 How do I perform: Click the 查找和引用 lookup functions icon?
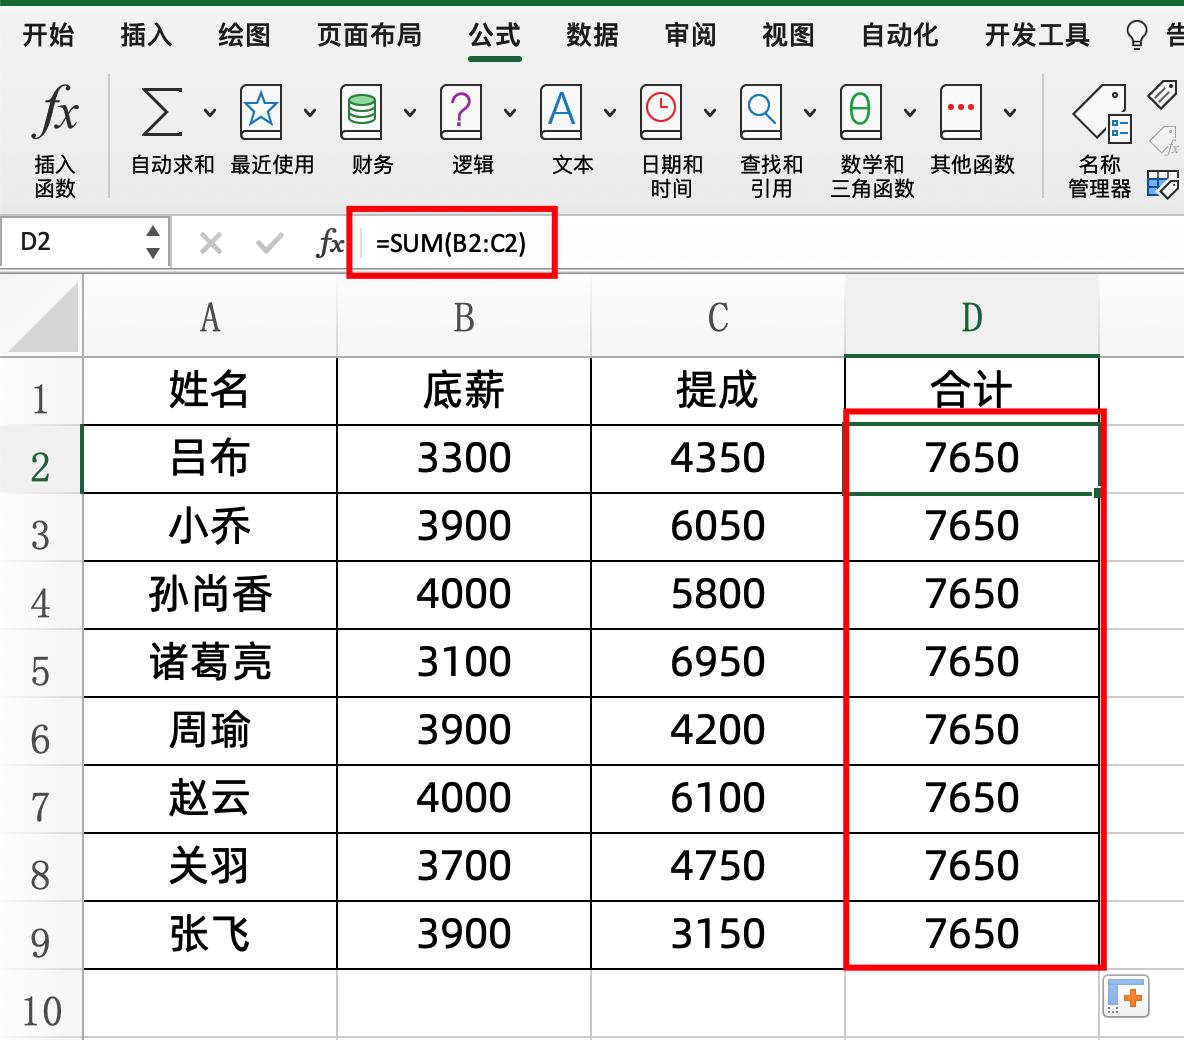point(762,112)
